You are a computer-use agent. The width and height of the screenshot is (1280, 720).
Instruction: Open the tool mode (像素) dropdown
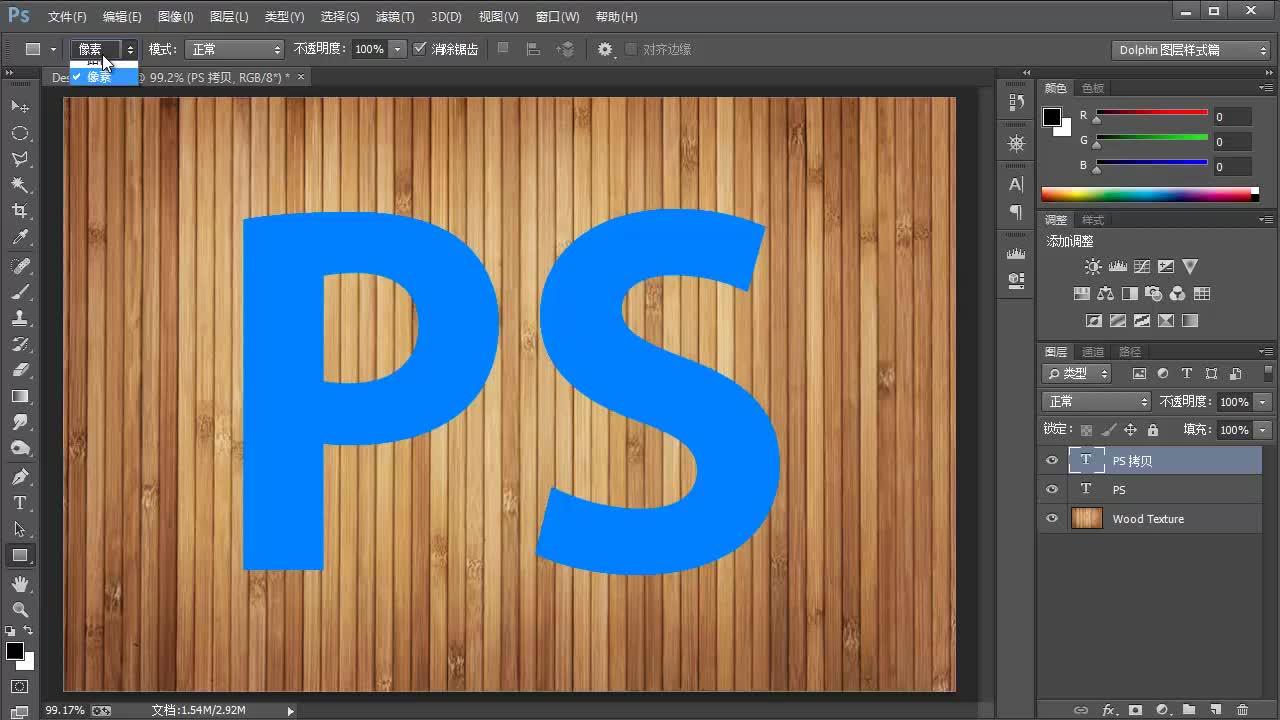click(104, 49)
